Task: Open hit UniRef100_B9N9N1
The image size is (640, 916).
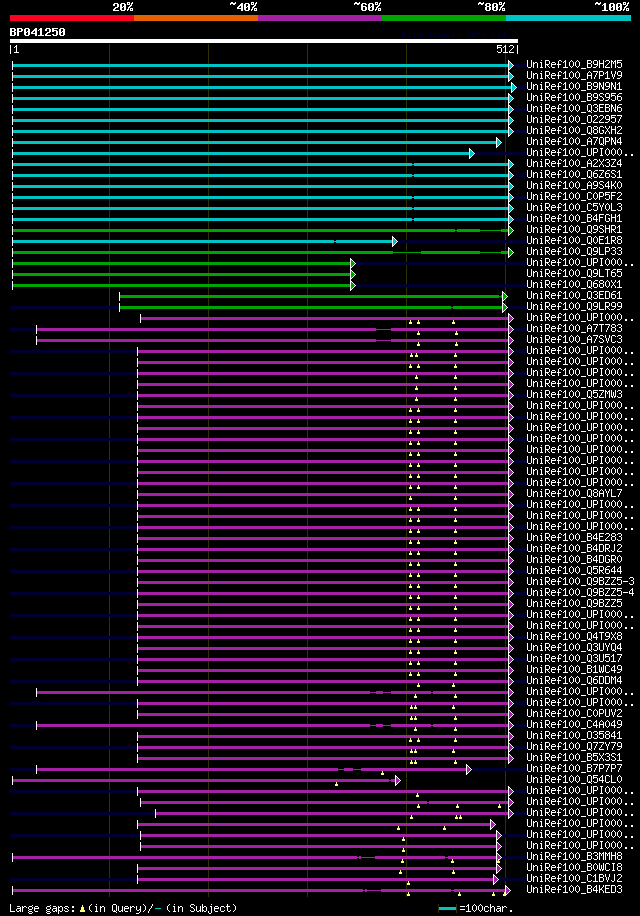Action: coord(574,86)
